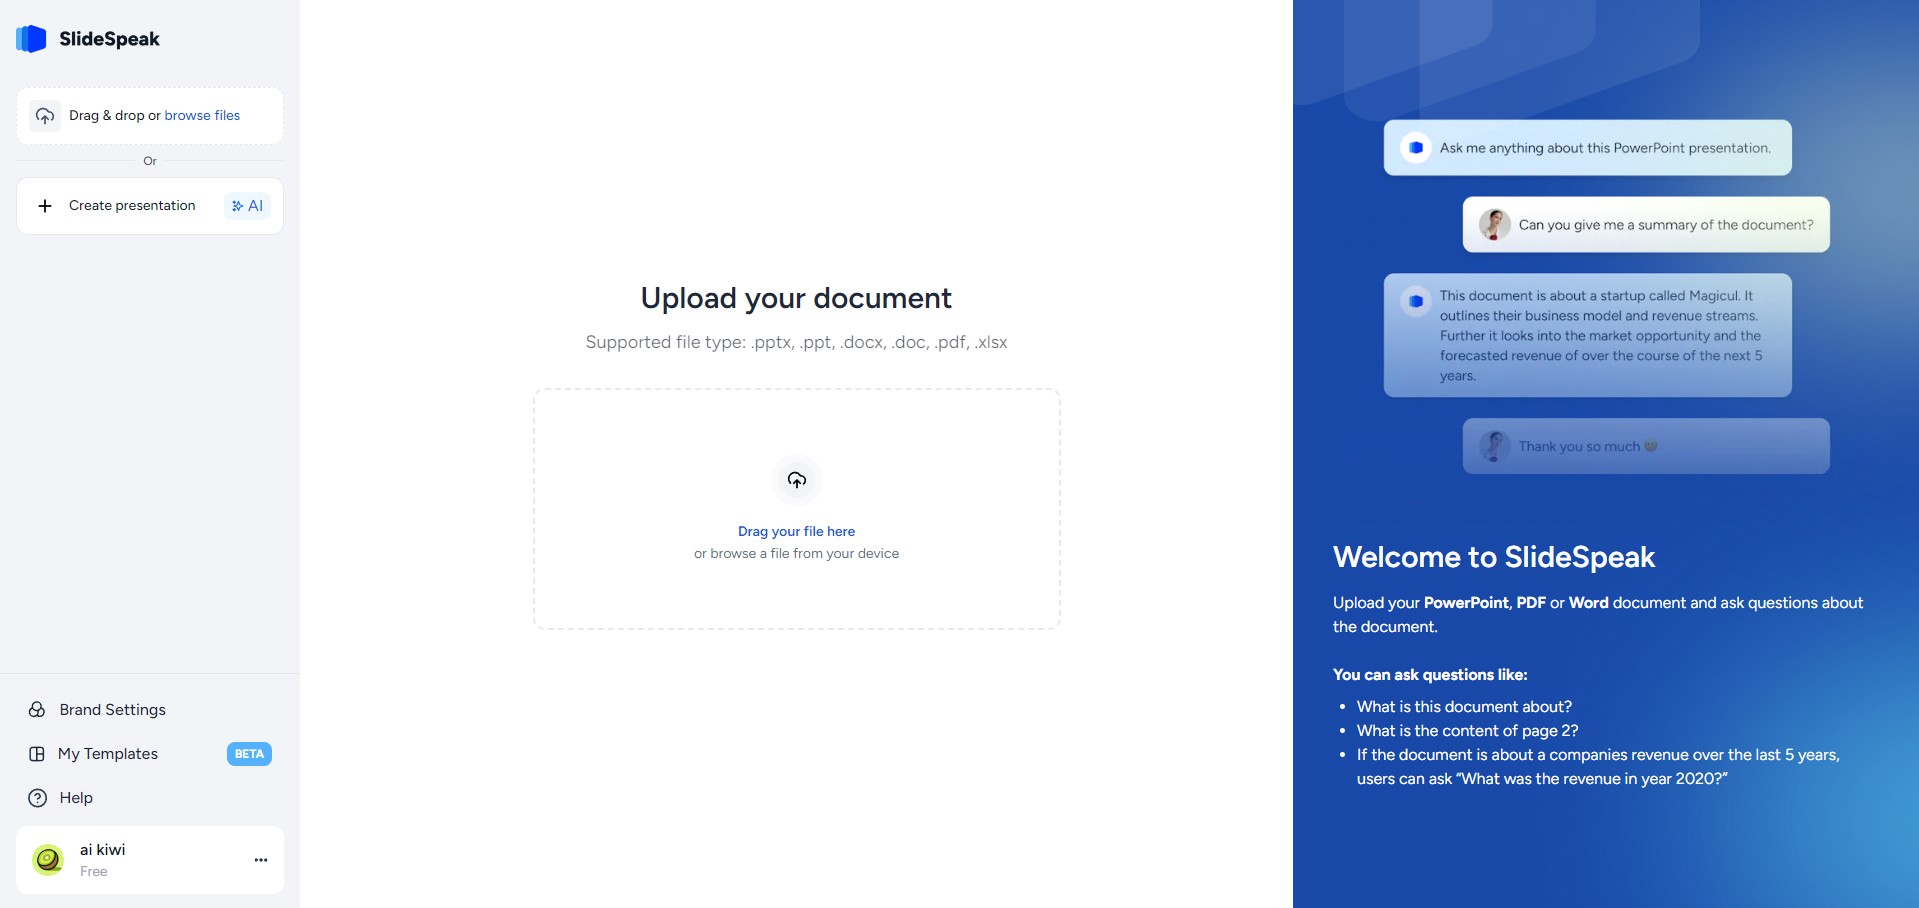Click the Upload your document heading
1919x908 pixels.
pos(796,298)
